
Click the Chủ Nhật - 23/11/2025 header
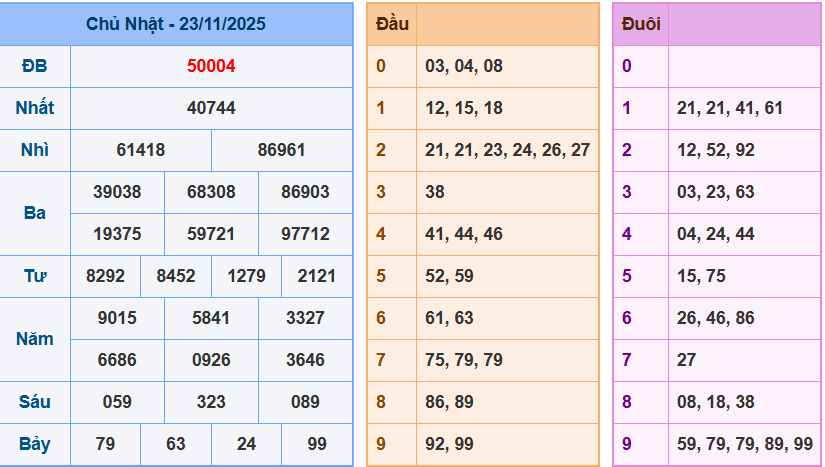click(176, 24)
